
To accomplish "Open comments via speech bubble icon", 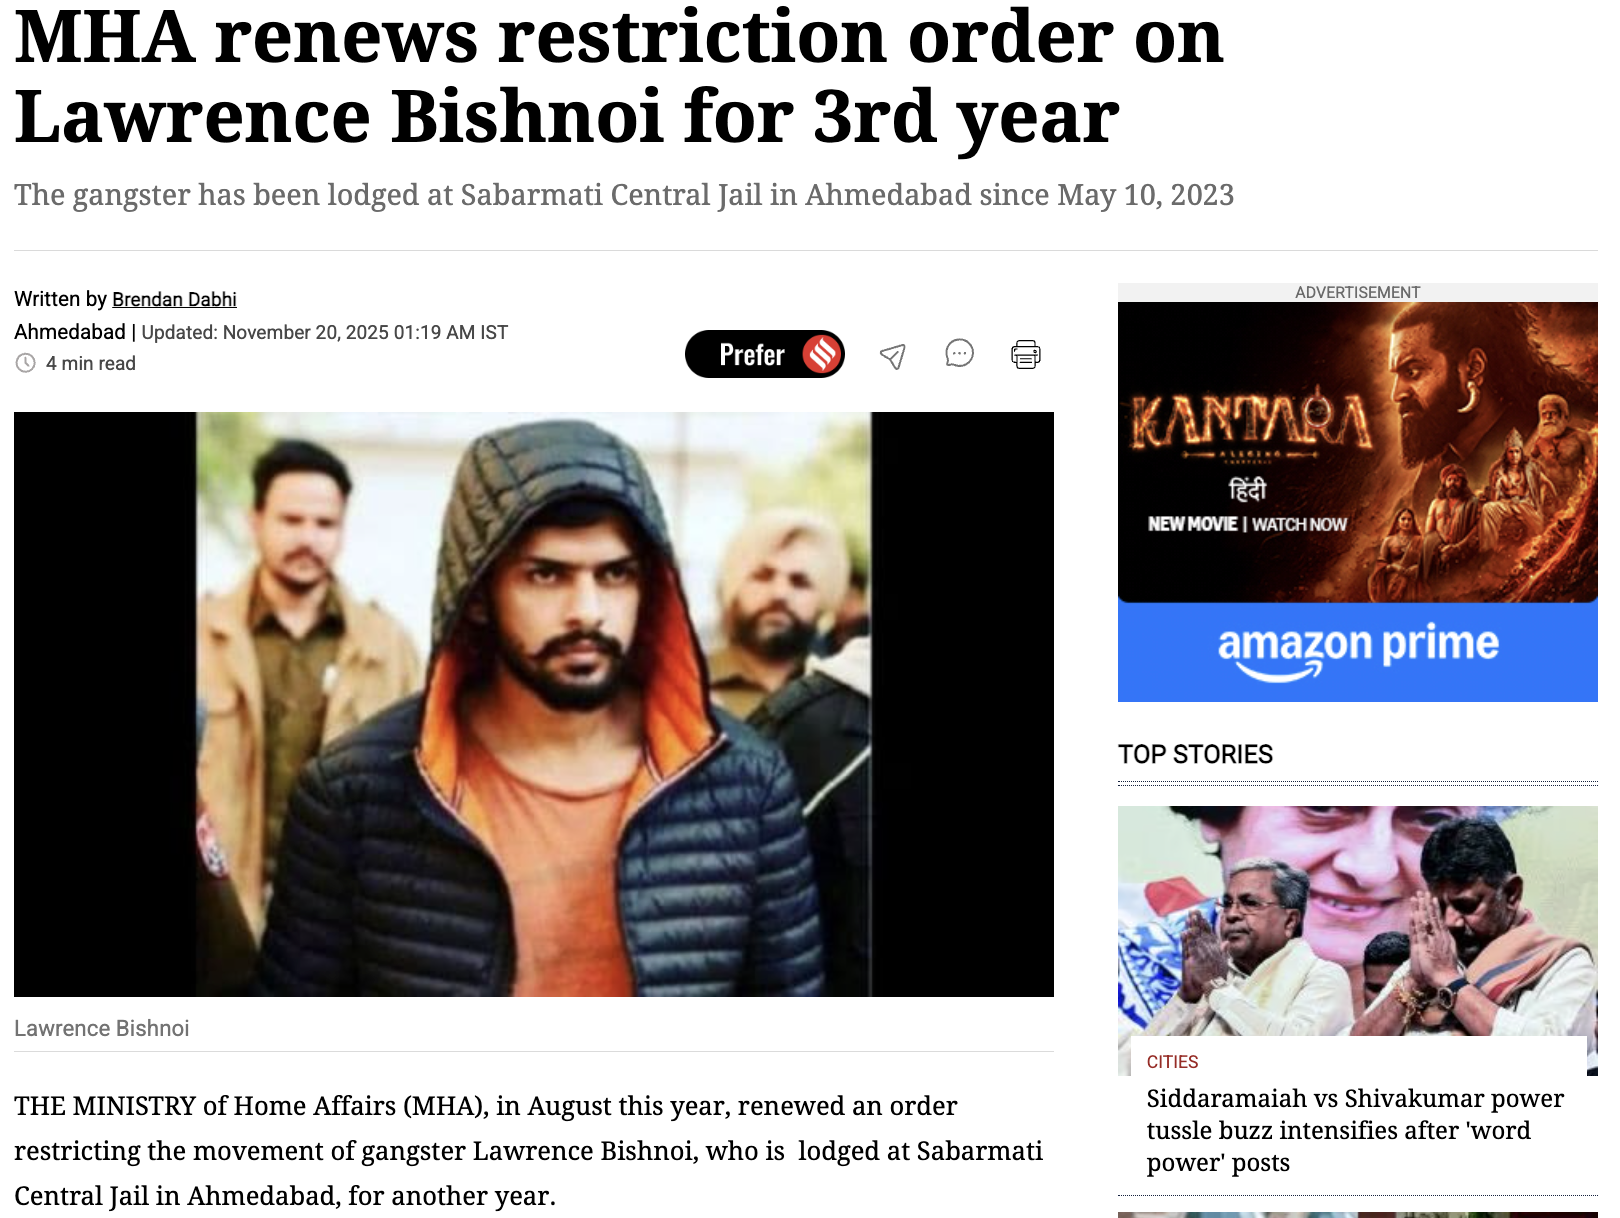I will 959,353.
